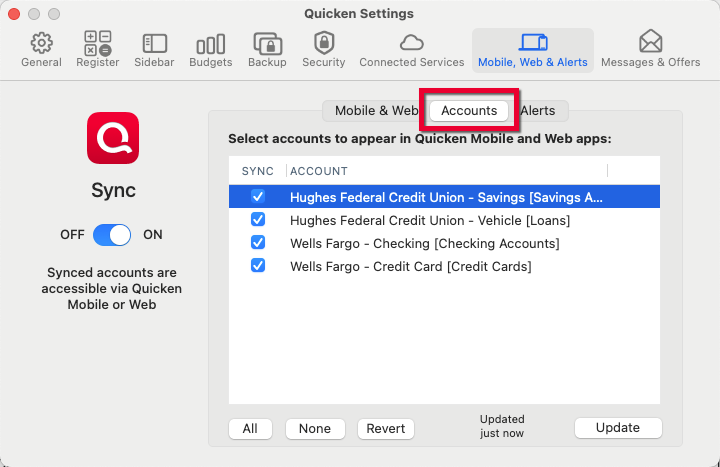Switch to the Accounts tab
The width and height of the screenshot is (720, 467).
pos(469,111)
